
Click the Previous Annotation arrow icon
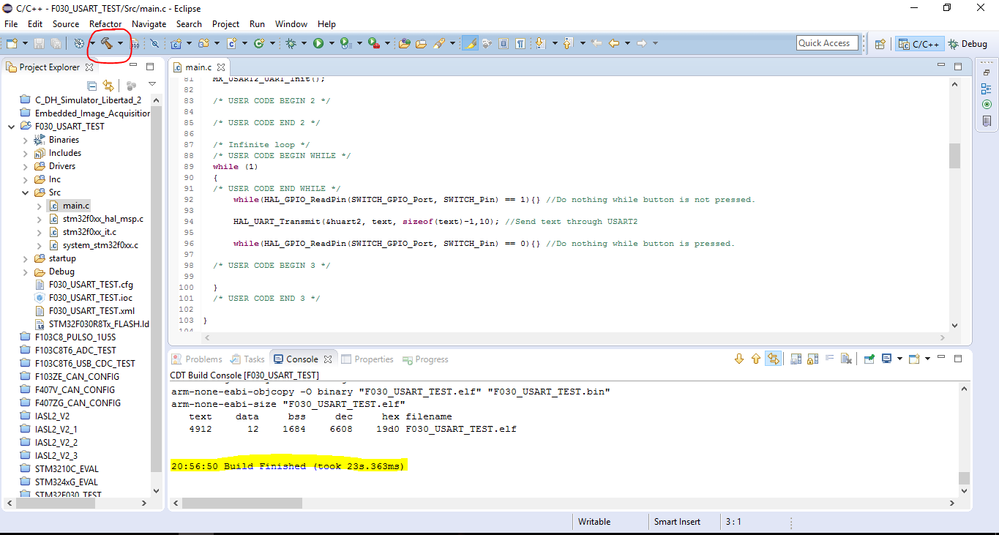(566, 43)
